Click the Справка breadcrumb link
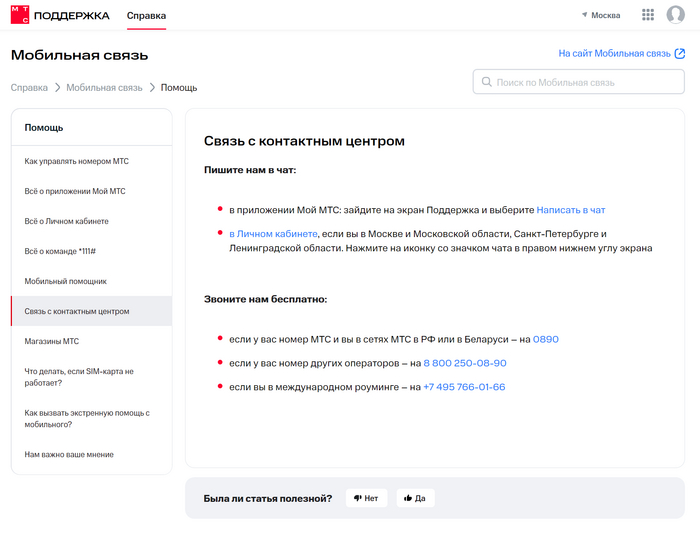Screen dimensions: 700x538 [29, 88]
